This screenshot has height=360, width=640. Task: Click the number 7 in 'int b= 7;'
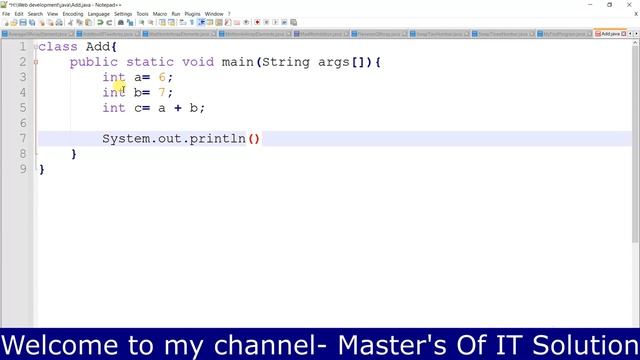point(162,93)
